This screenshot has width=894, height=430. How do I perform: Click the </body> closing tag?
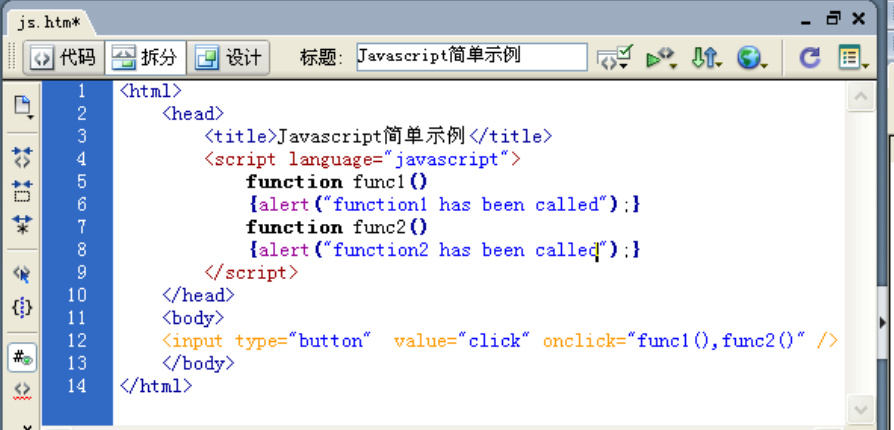(x=198, y=363)
